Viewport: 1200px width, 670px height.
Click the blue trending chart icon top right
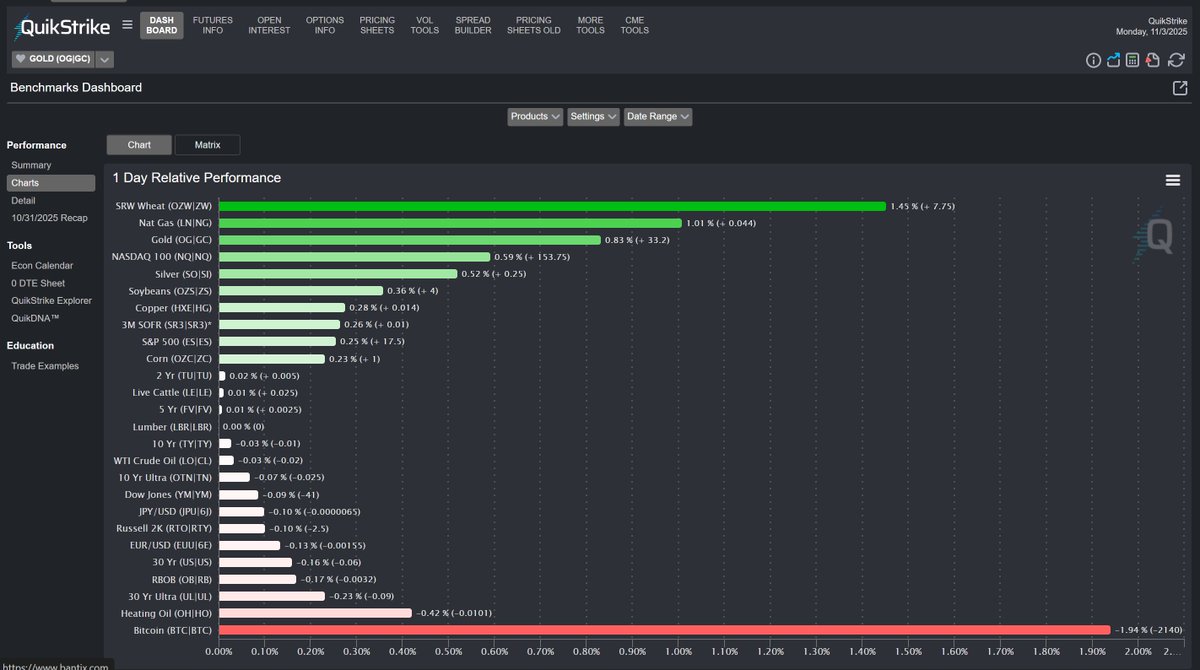click(1113, 60)
